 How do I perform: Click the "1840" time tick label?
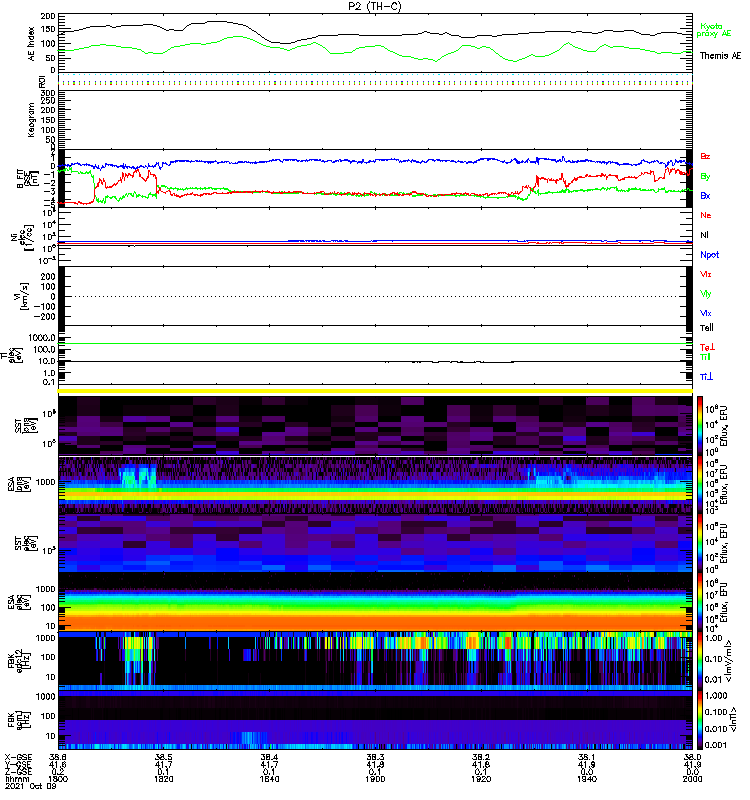tap(269, 779)
